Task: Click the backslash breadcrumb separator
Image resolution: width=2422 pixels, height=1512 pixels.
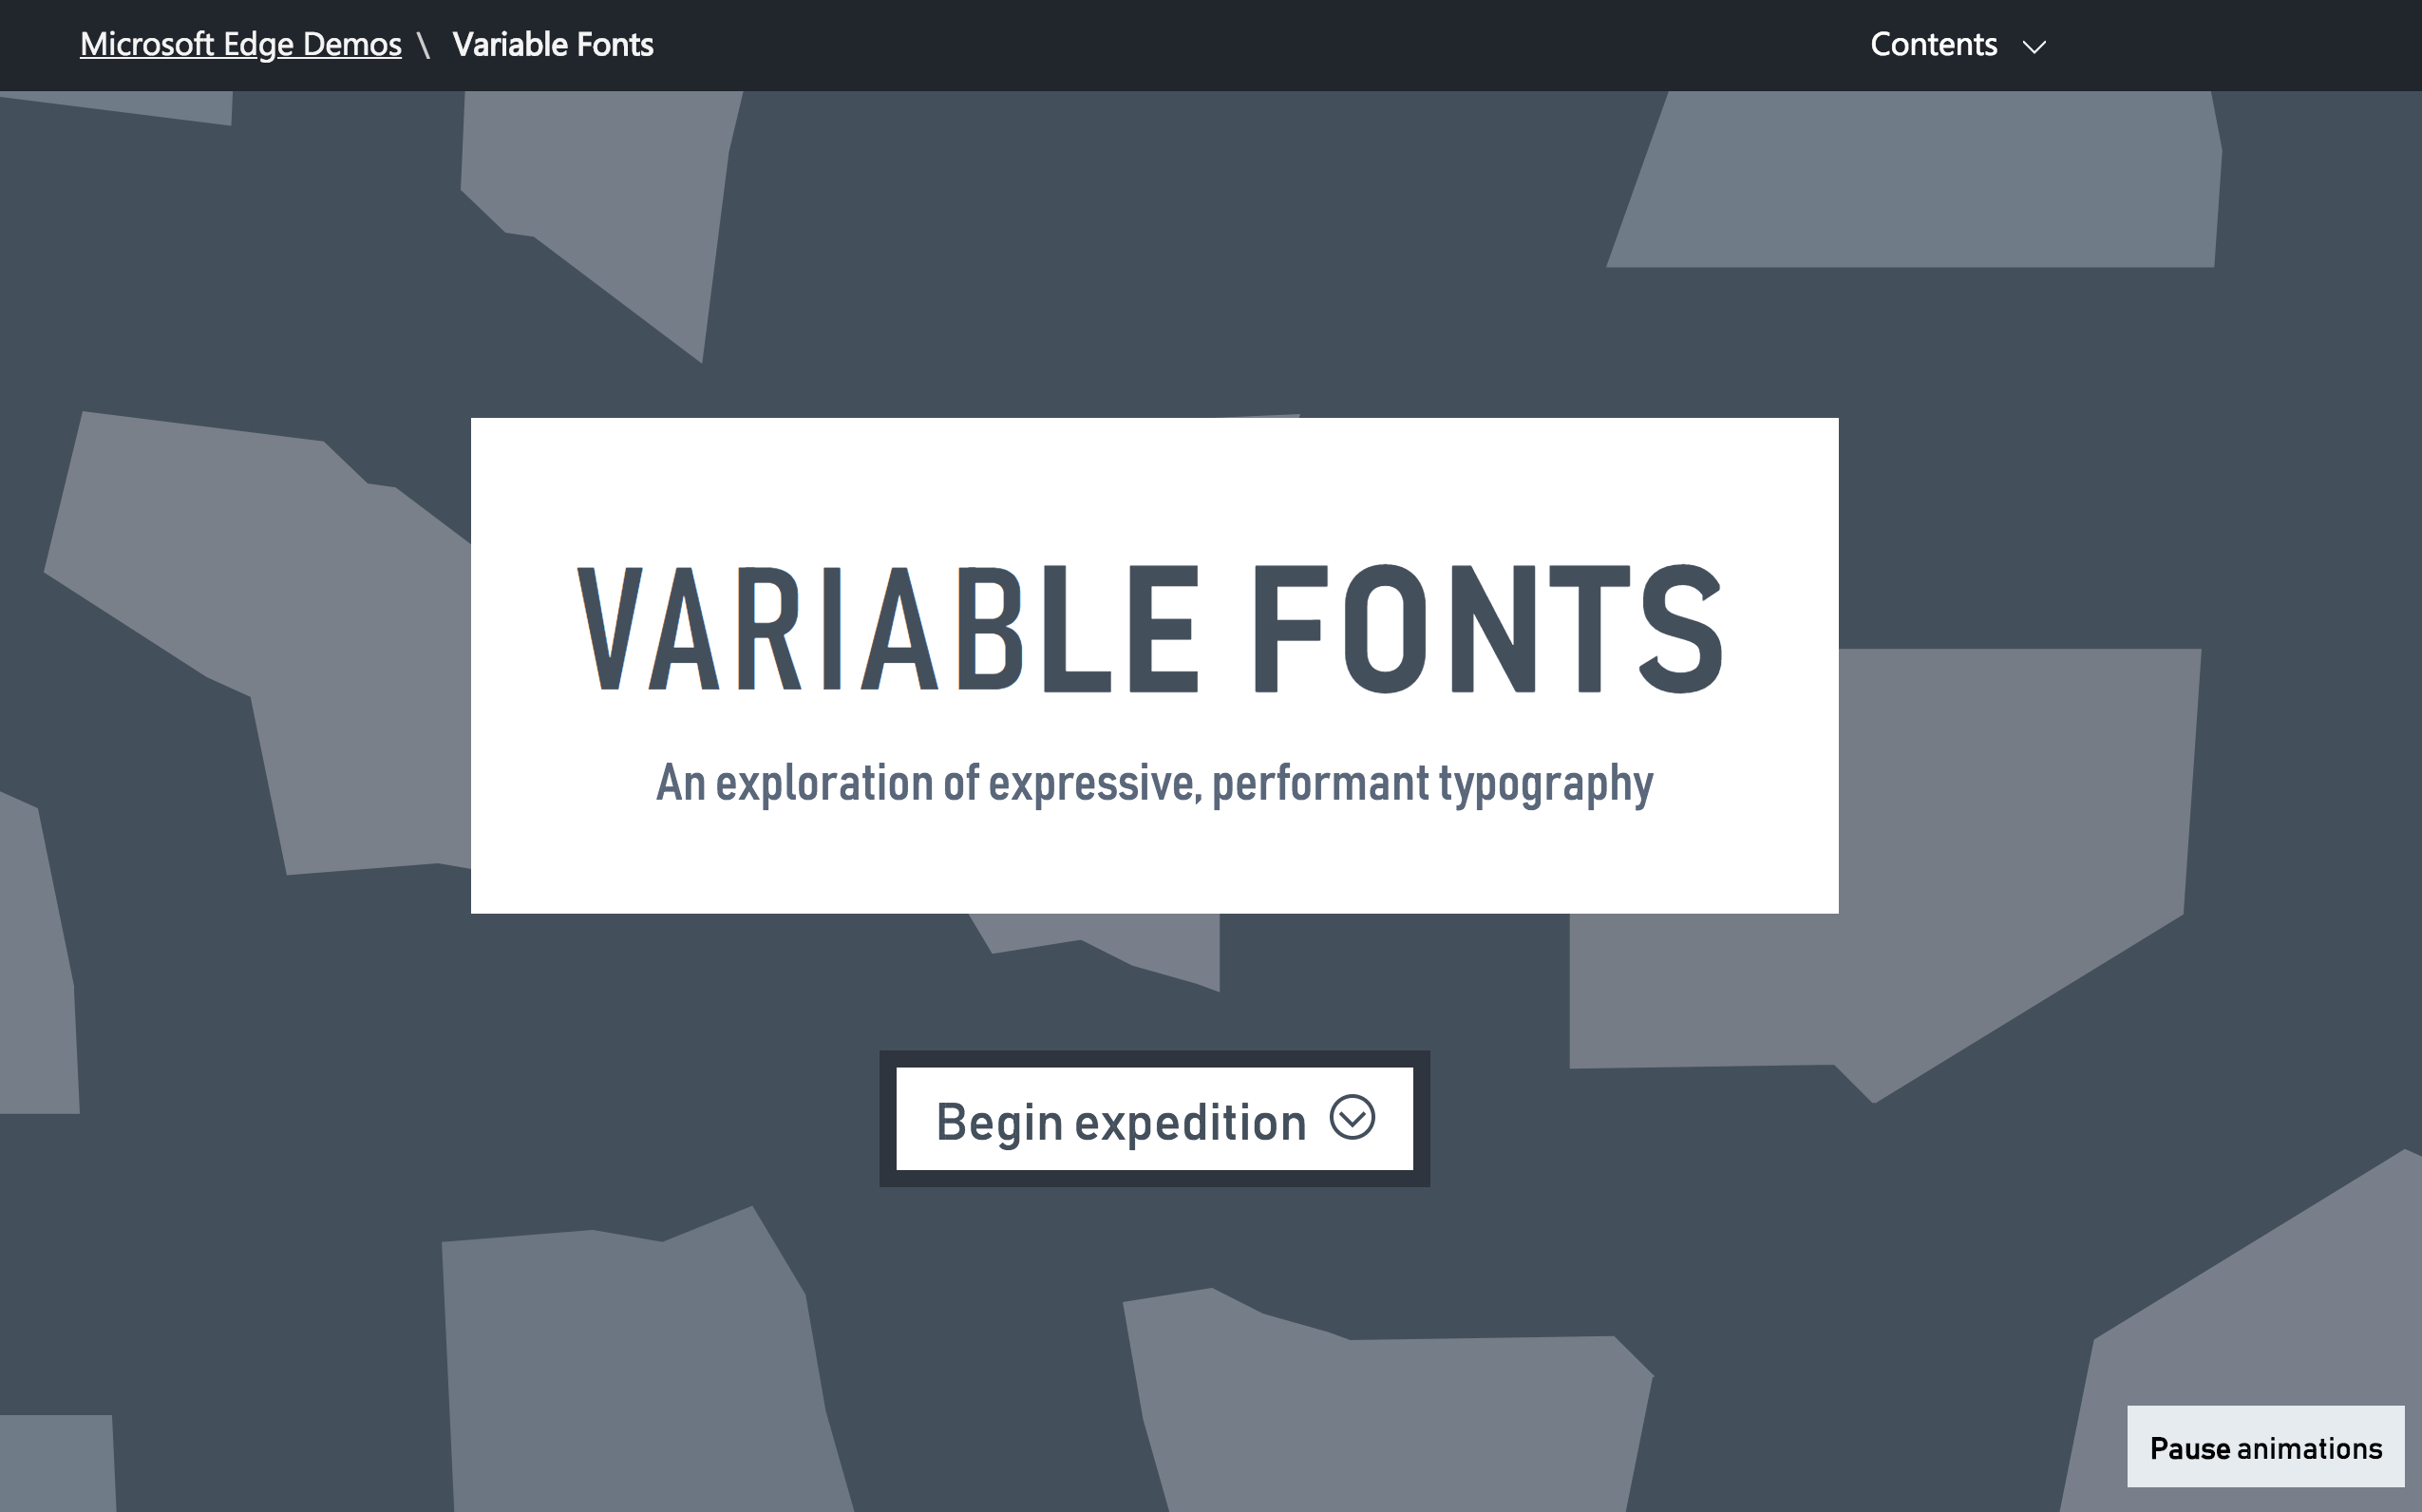Action: click(x=424, y=45)
